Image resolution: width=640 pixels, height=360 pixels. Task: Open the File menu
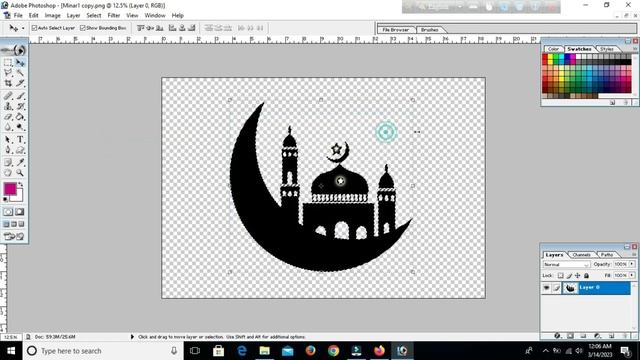pos(18,16)
